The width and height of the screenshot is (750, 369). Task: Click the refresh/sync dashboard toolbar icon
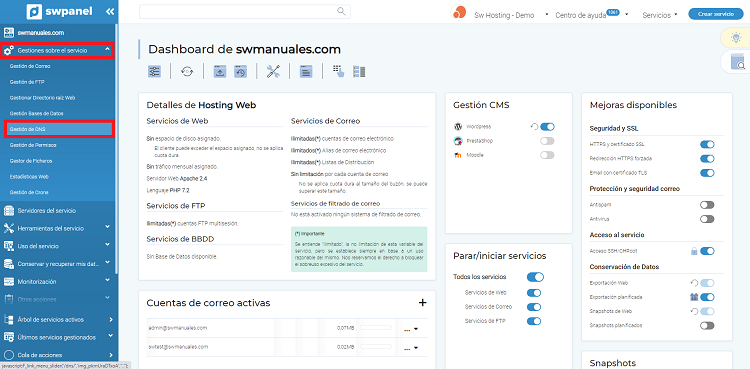[x=187, y=72]
